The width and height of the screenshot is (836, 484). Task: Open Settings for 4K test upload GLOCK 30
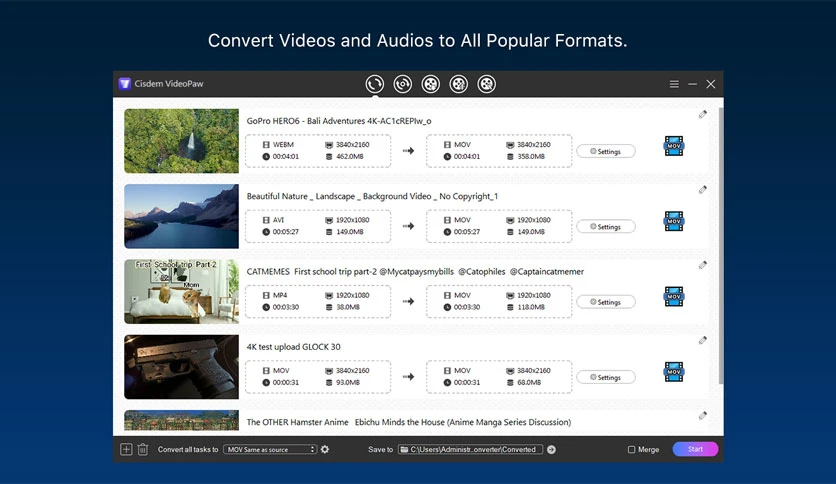(x=606, y=377)
